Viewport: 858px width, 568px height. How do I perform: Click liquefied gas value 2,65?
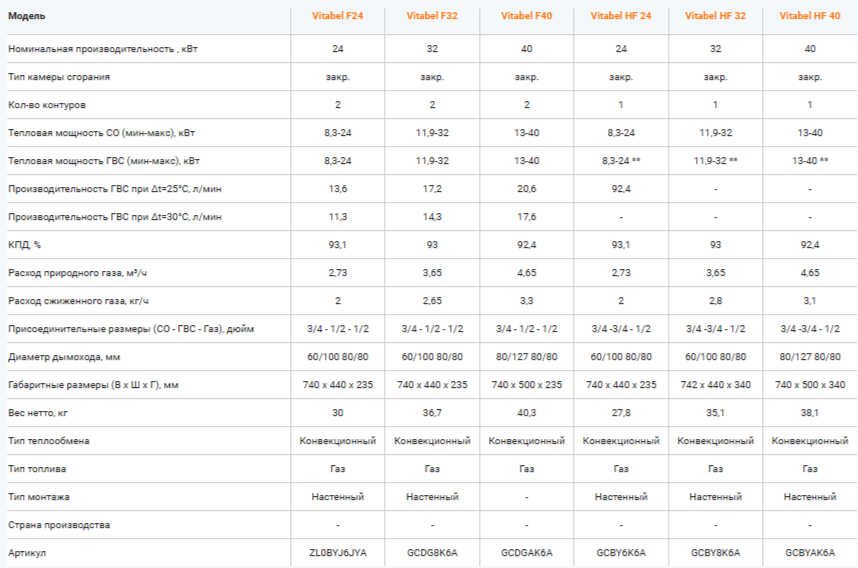(x=432, y=301)
